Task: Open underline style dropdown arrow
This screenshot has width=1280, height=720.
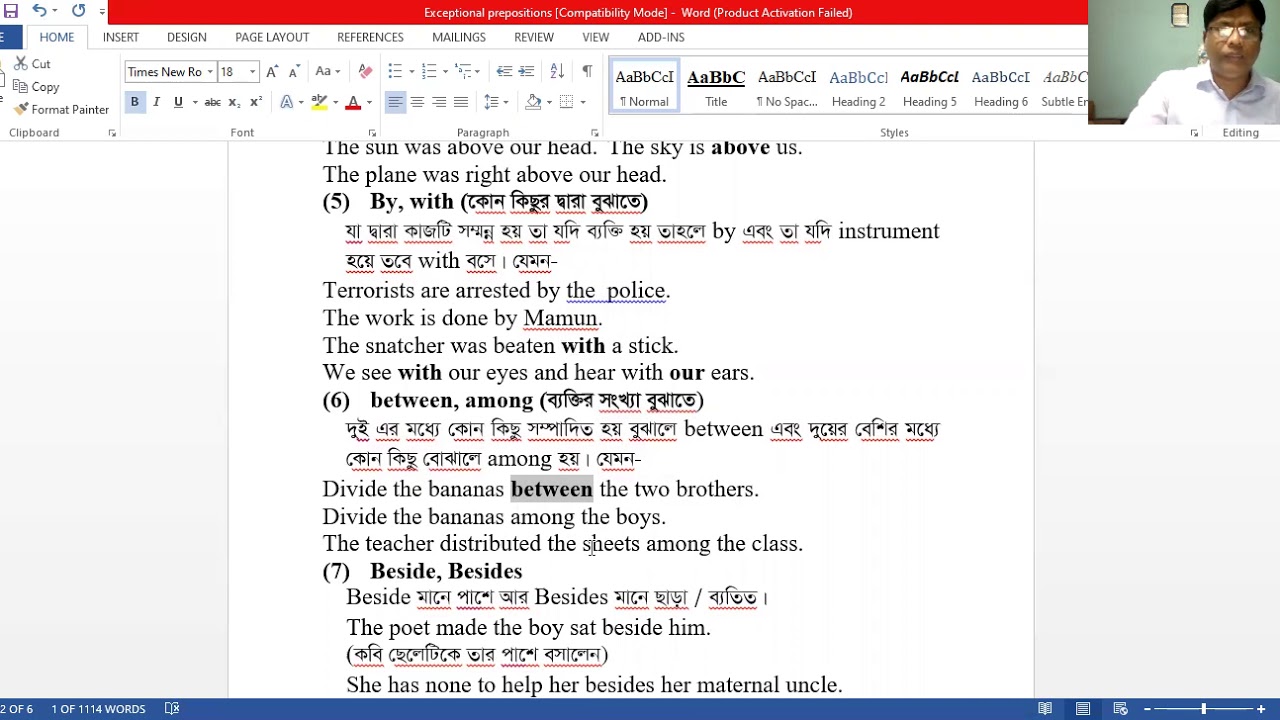Action: [194, 102]
